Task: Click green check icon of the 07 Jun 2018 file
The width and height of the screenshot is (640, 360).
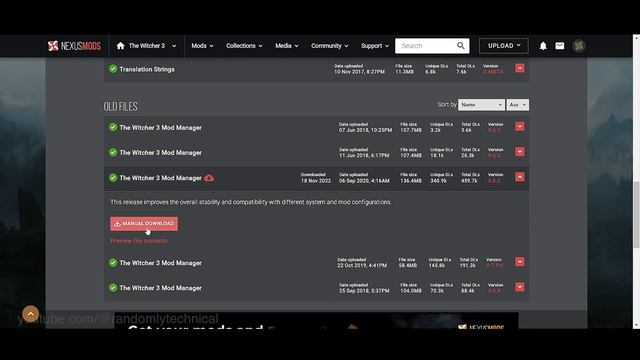Action: coord(113,127)
